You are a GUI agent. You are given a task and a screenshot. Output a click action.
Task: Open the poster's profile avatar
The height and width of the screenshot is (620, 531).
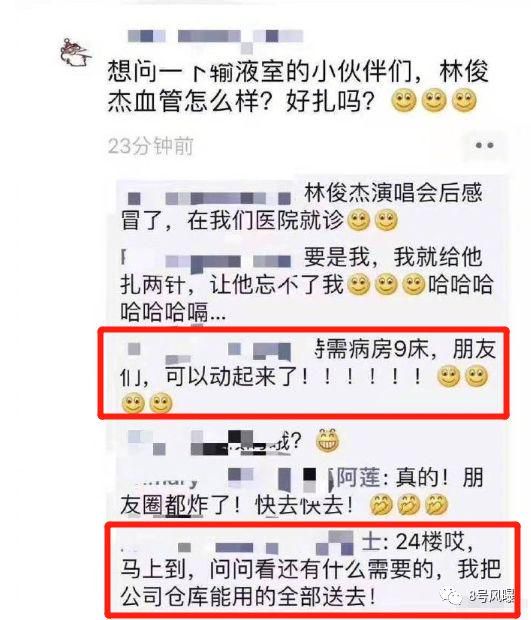[x=76, y=53]
